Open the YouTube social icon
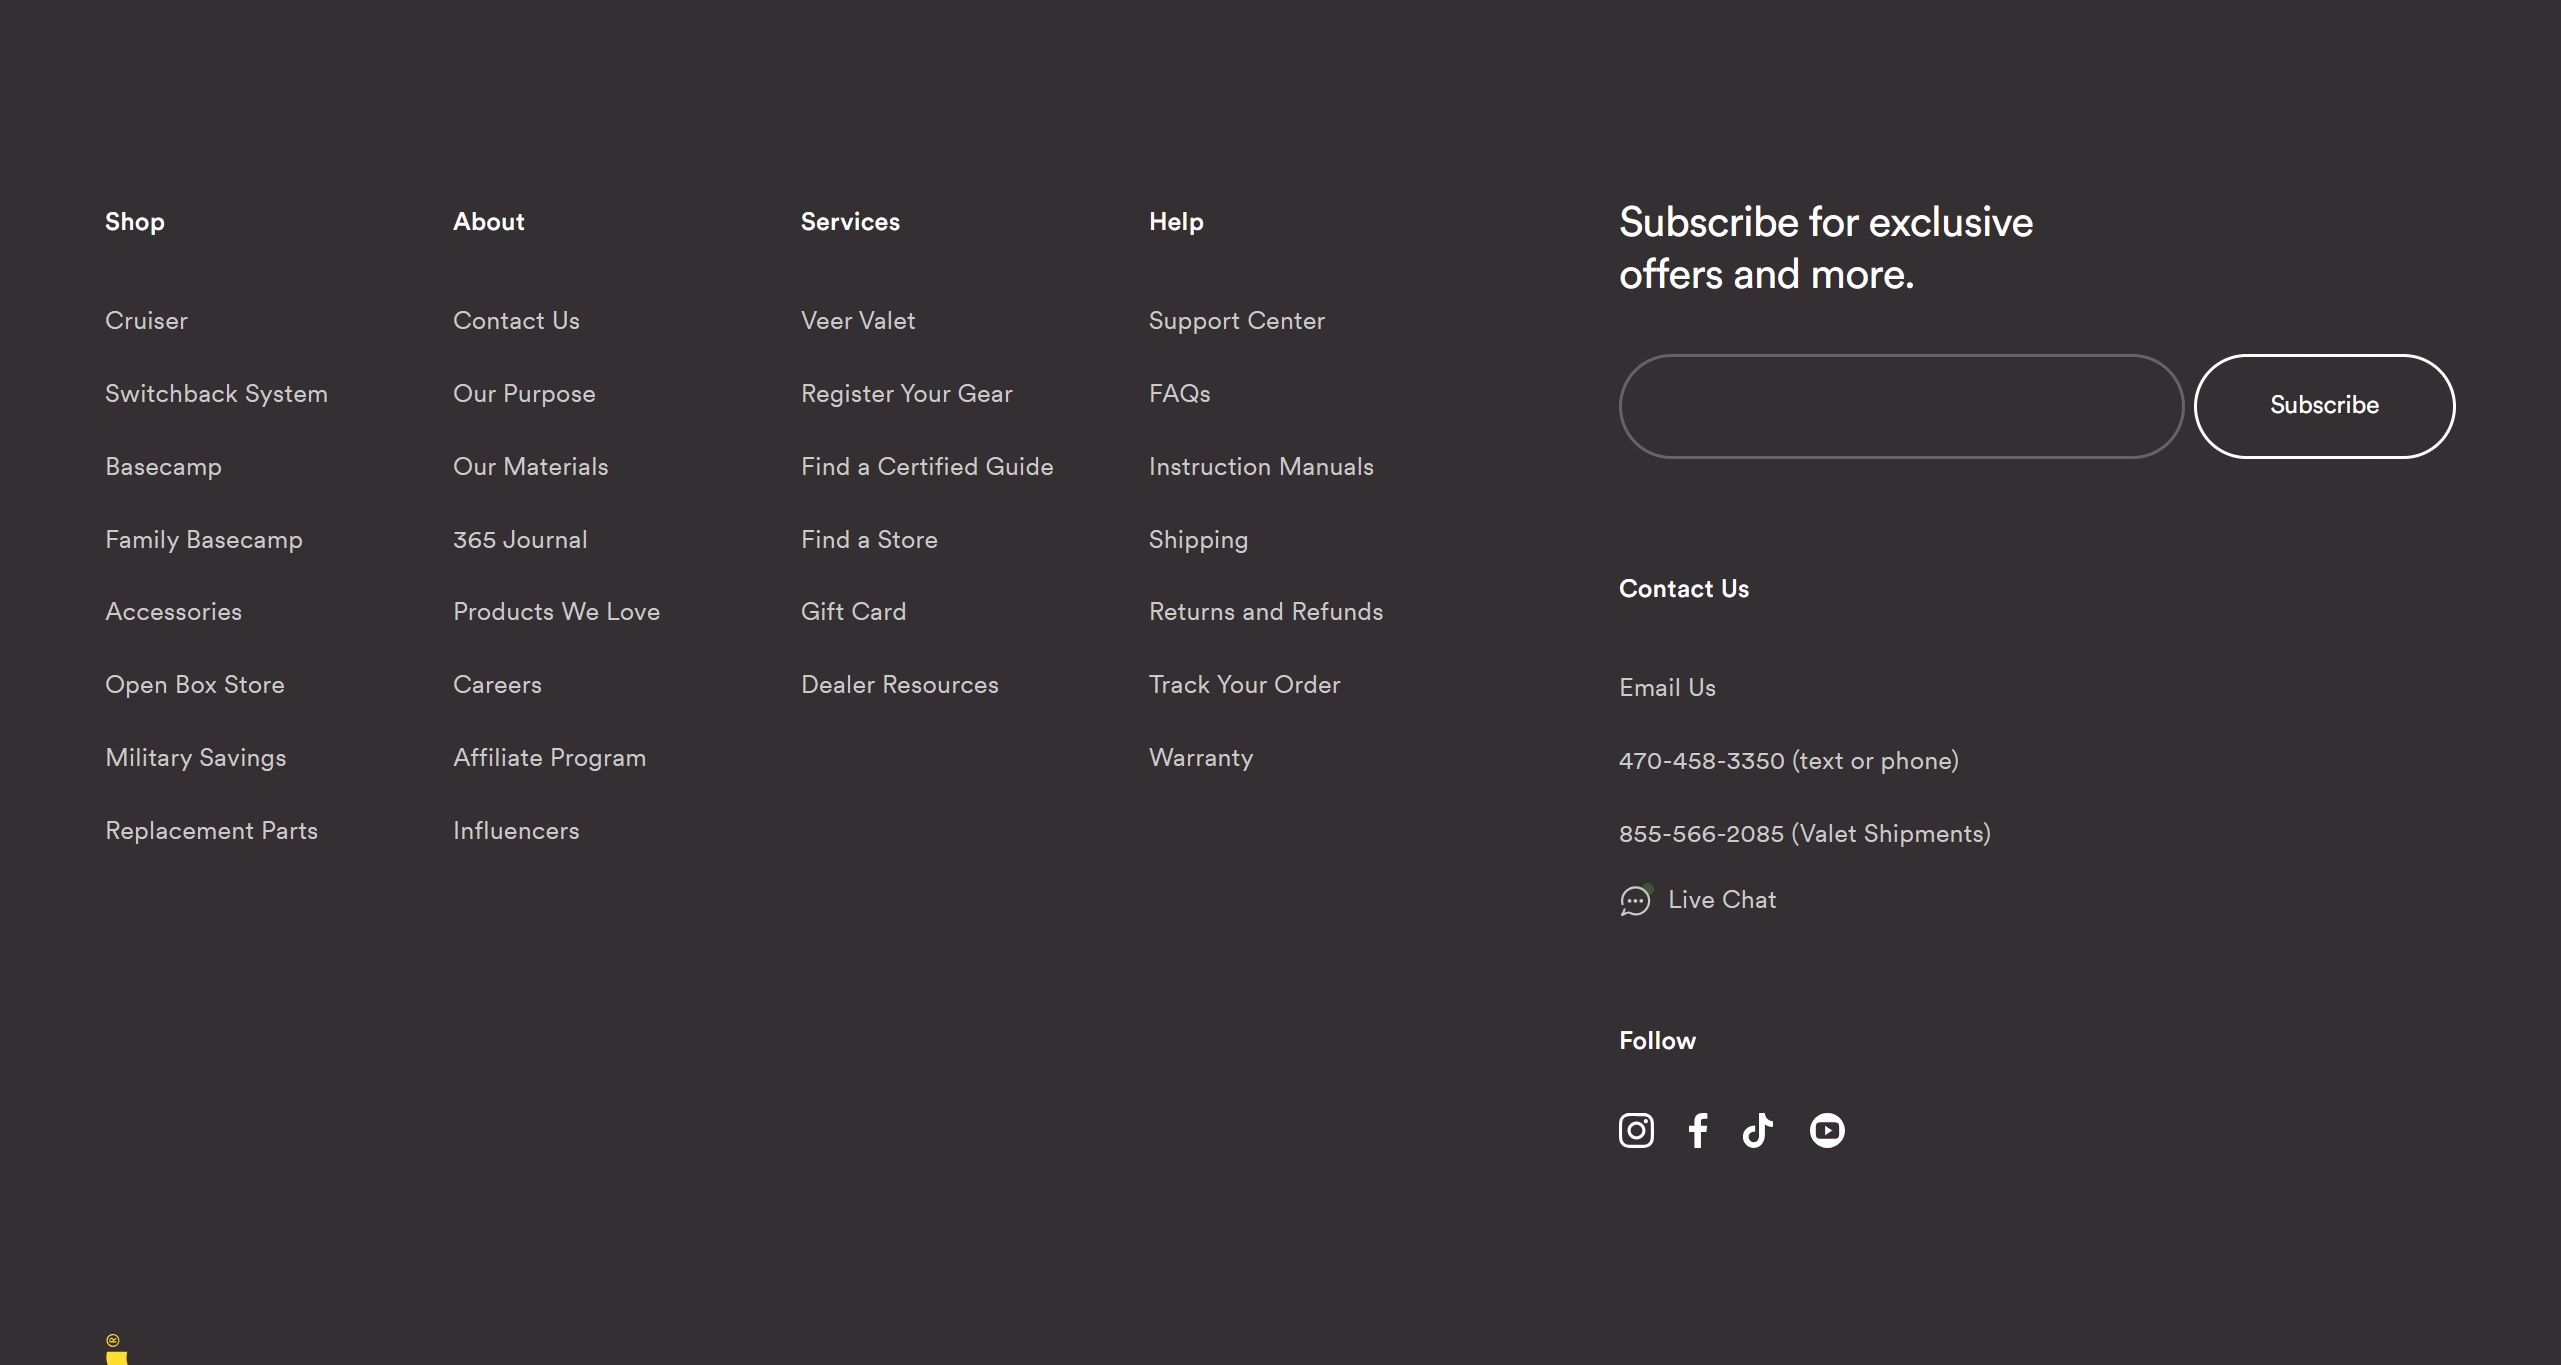 pos(1826,1130)
